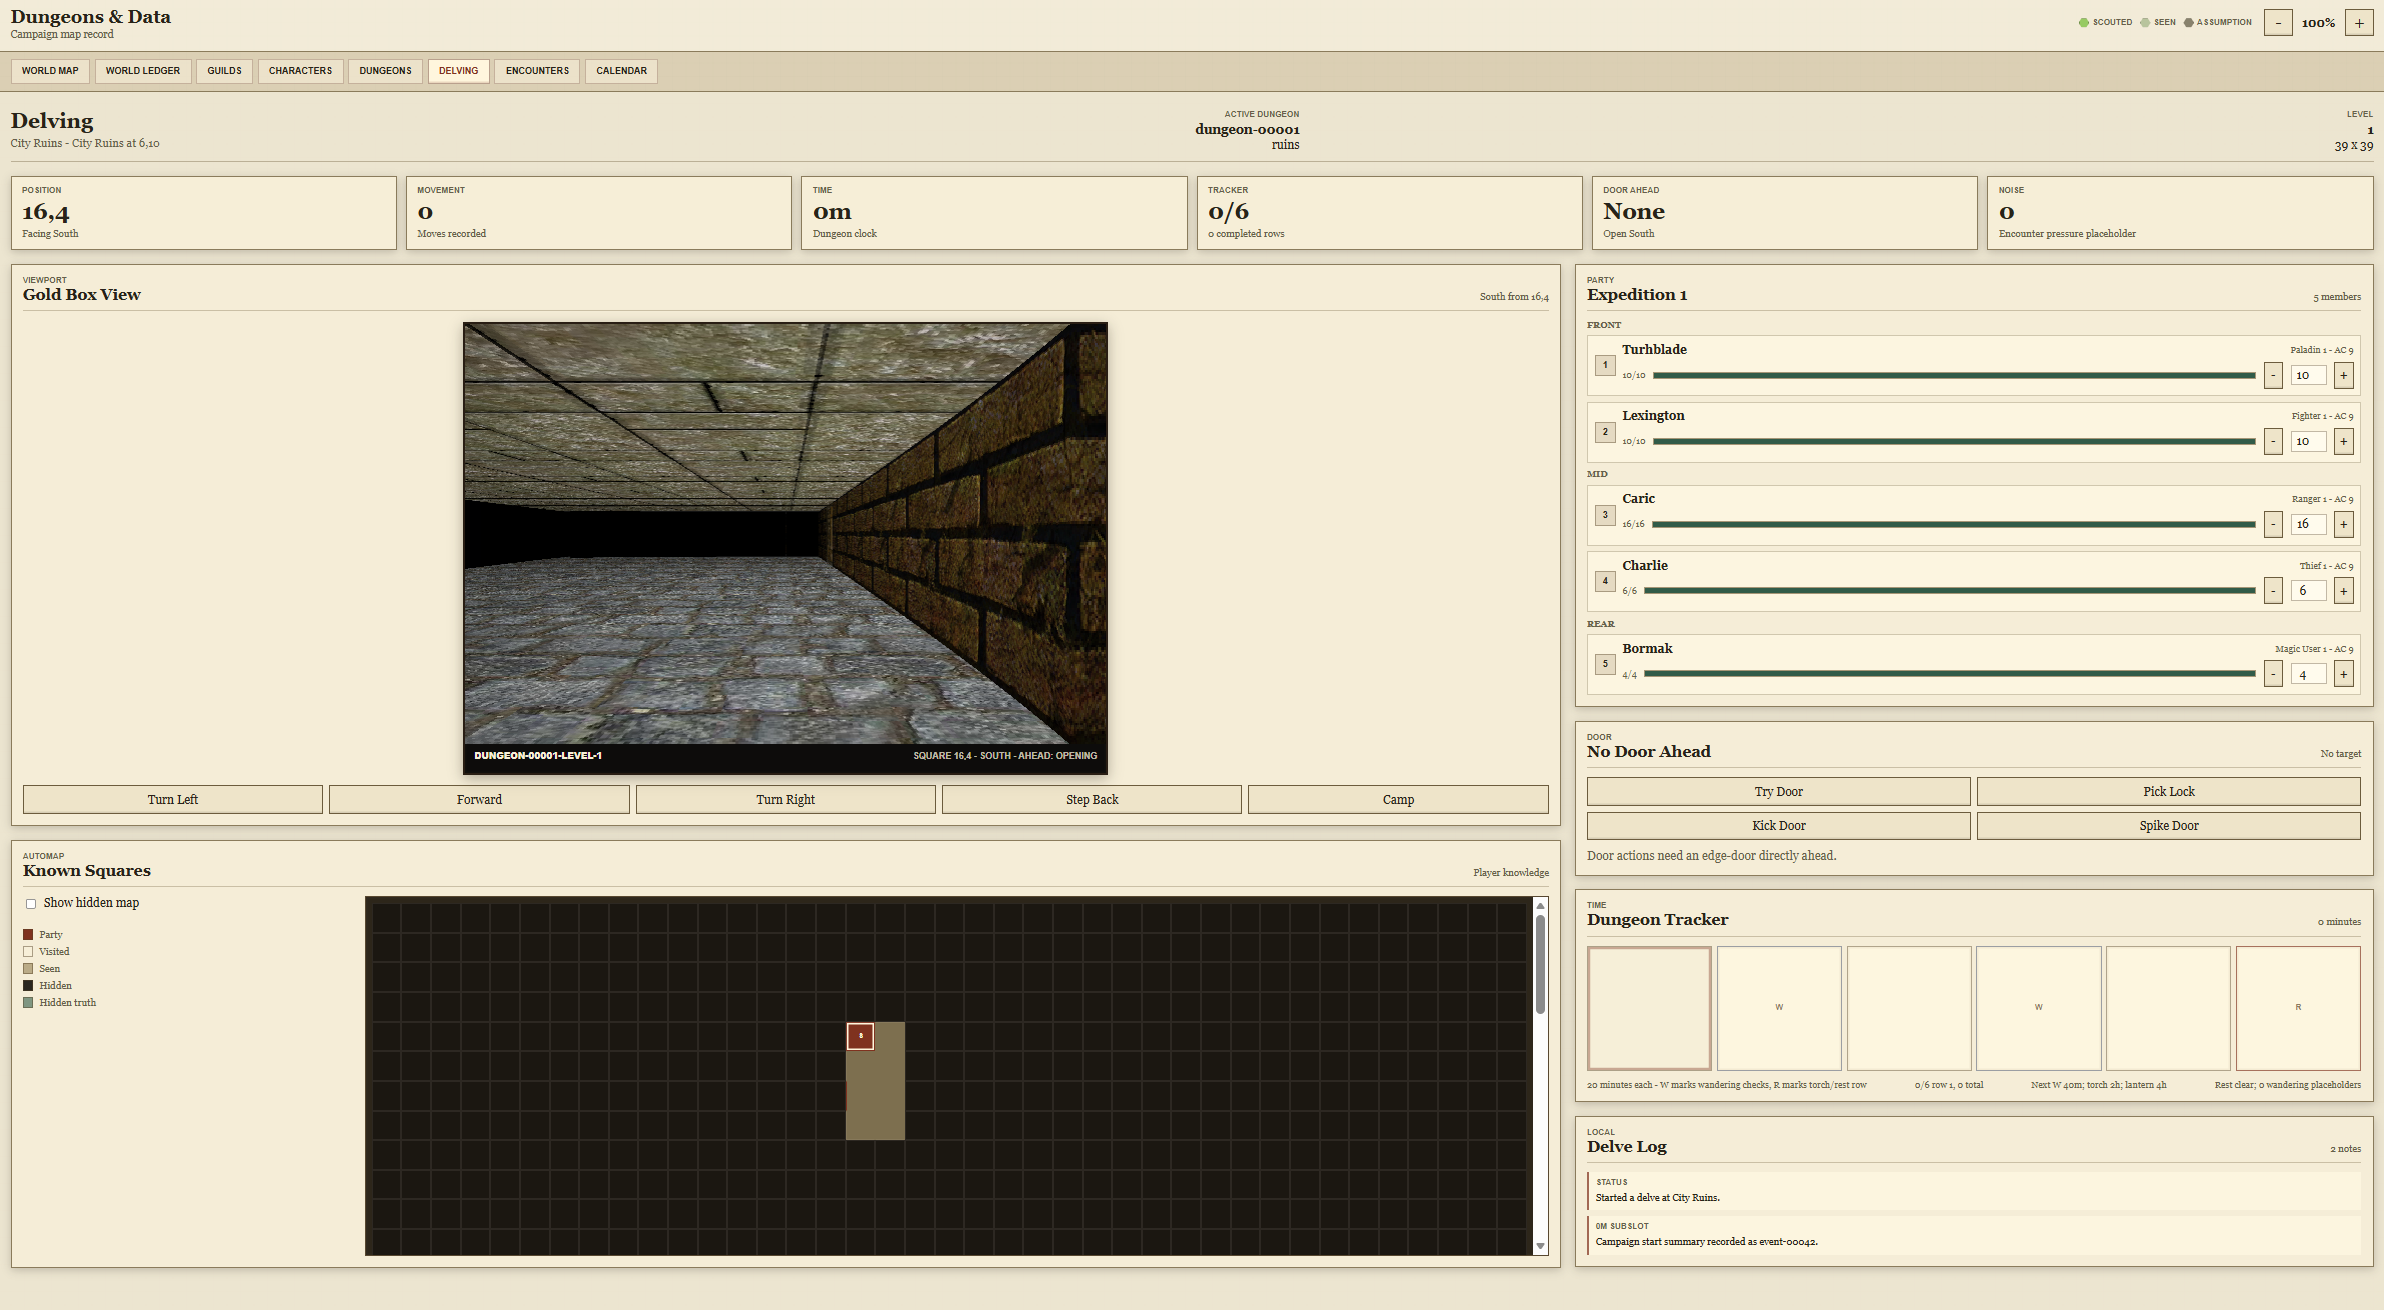Increase Turhblade's HP with plus

tap(2343, 375)
